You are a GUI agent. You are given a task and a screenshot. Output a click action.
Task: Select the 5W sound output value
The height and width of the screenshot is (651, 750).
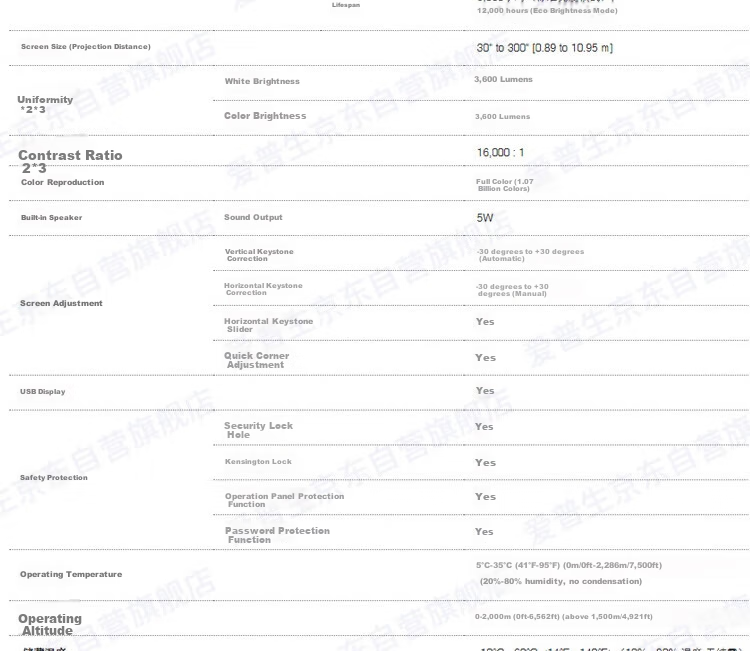pos(485,218)
